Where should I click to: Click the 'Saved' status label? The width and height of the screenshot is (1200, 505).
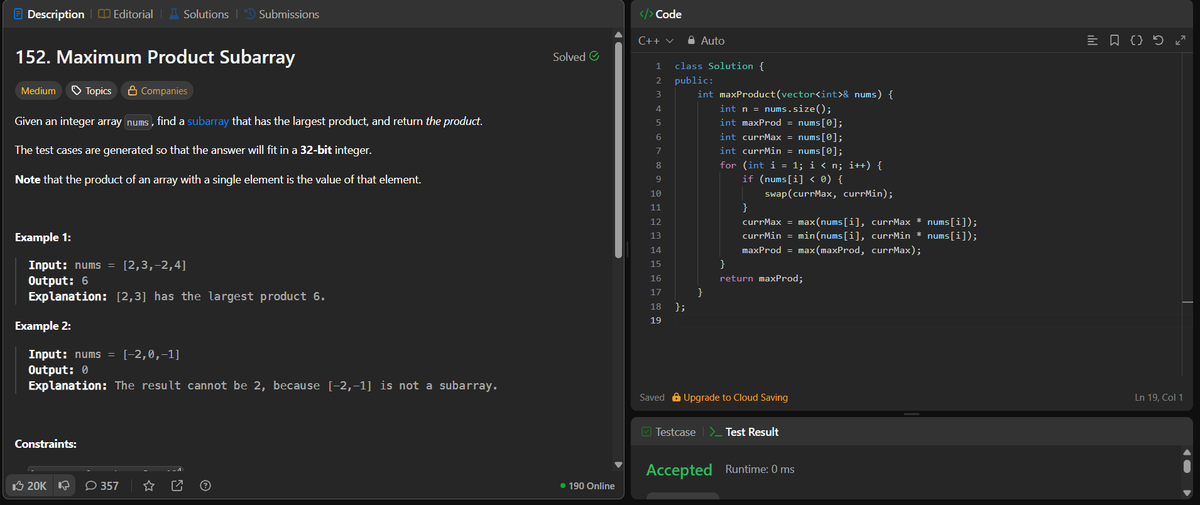point(652,397)
